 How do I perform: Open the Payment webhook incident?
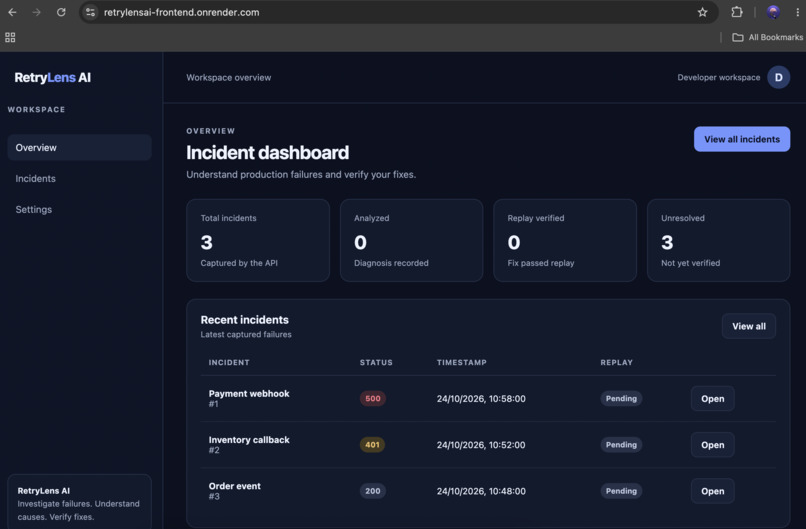click(712, 398)
